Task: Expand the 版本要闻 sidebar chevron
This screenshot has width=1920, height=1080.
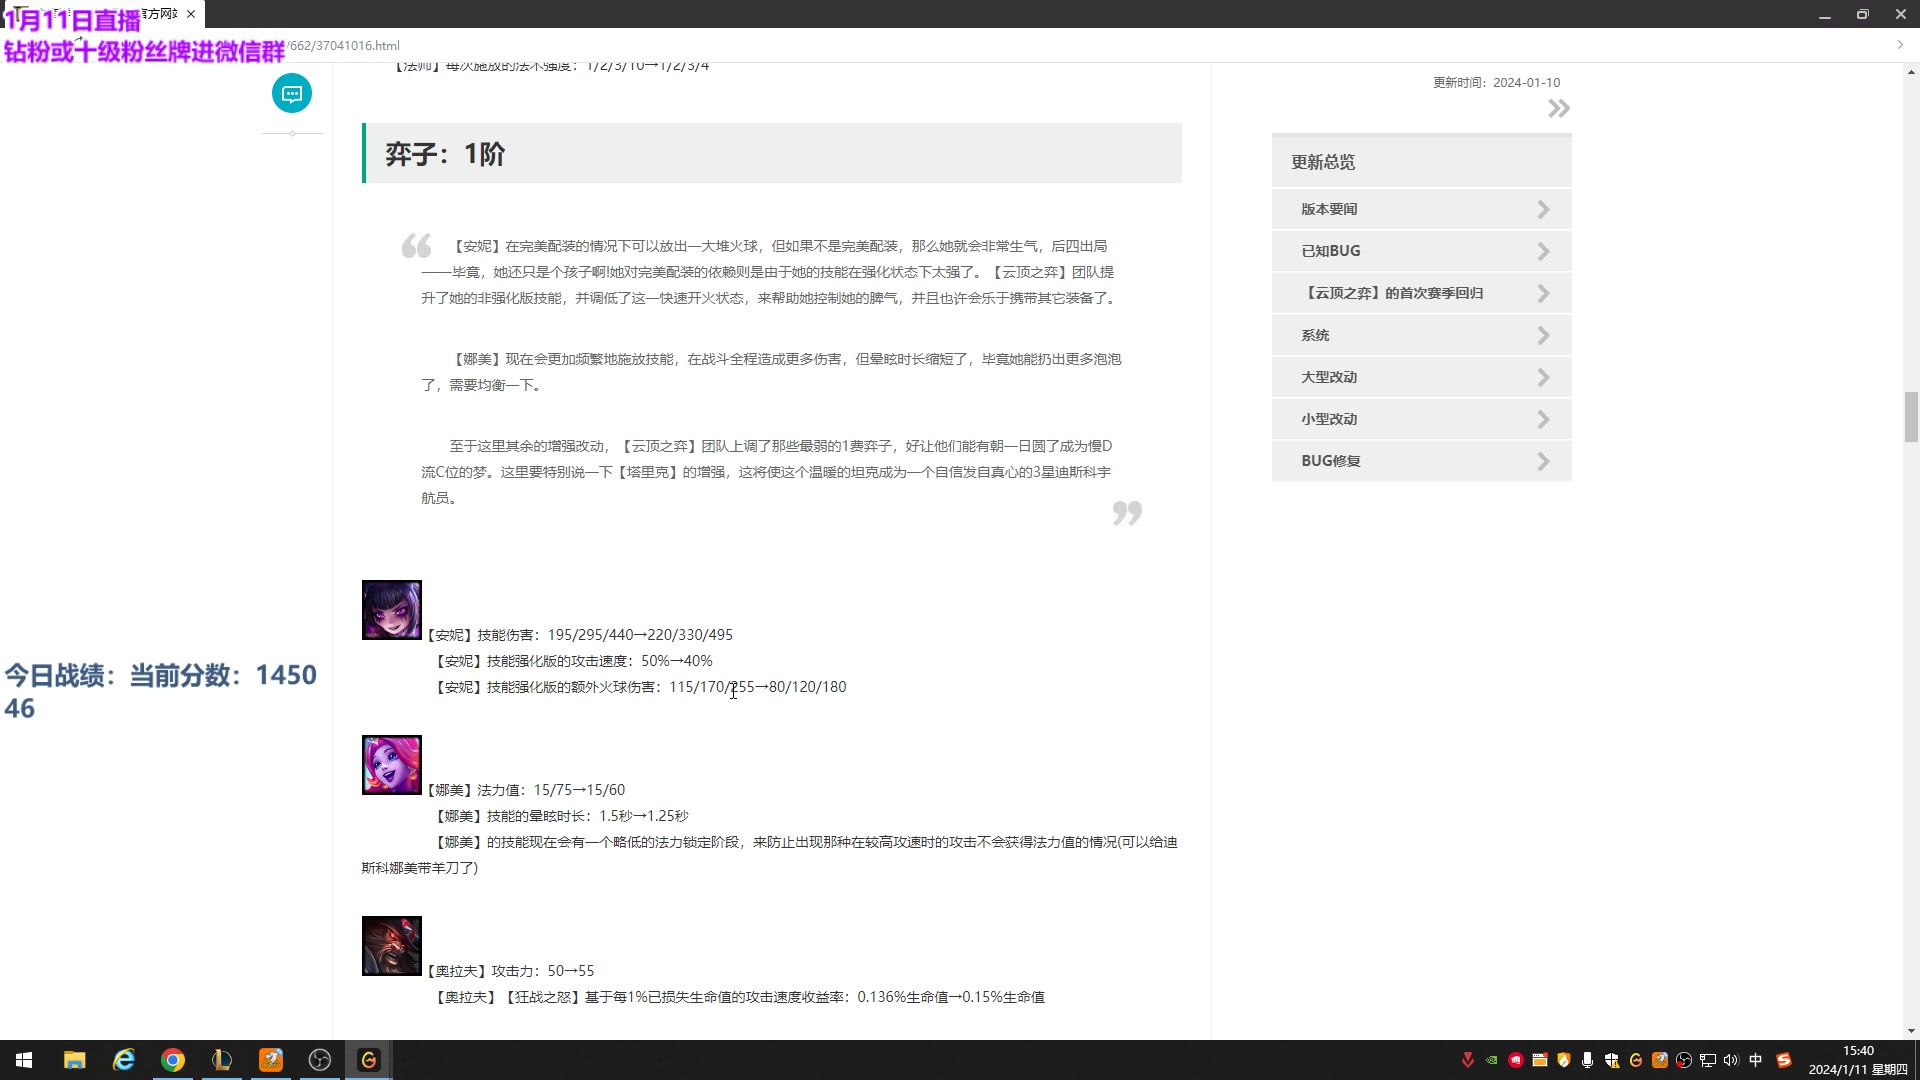Action: click(1543, 209)
